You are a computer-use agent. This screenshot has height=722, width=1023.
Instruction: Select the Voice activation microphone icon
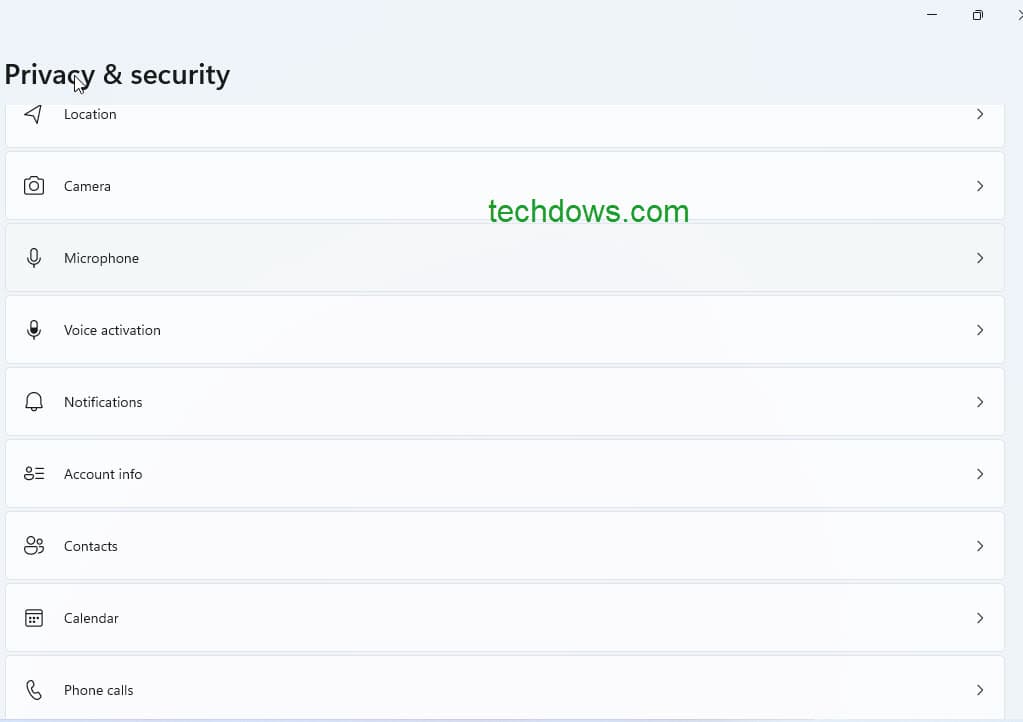pos(34,330)
